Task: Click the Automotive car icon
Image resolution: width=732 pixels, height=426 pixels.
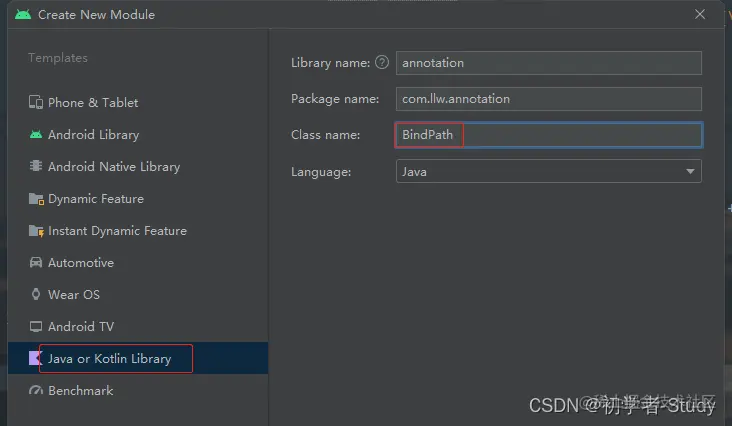Action: tap(36, 262)
